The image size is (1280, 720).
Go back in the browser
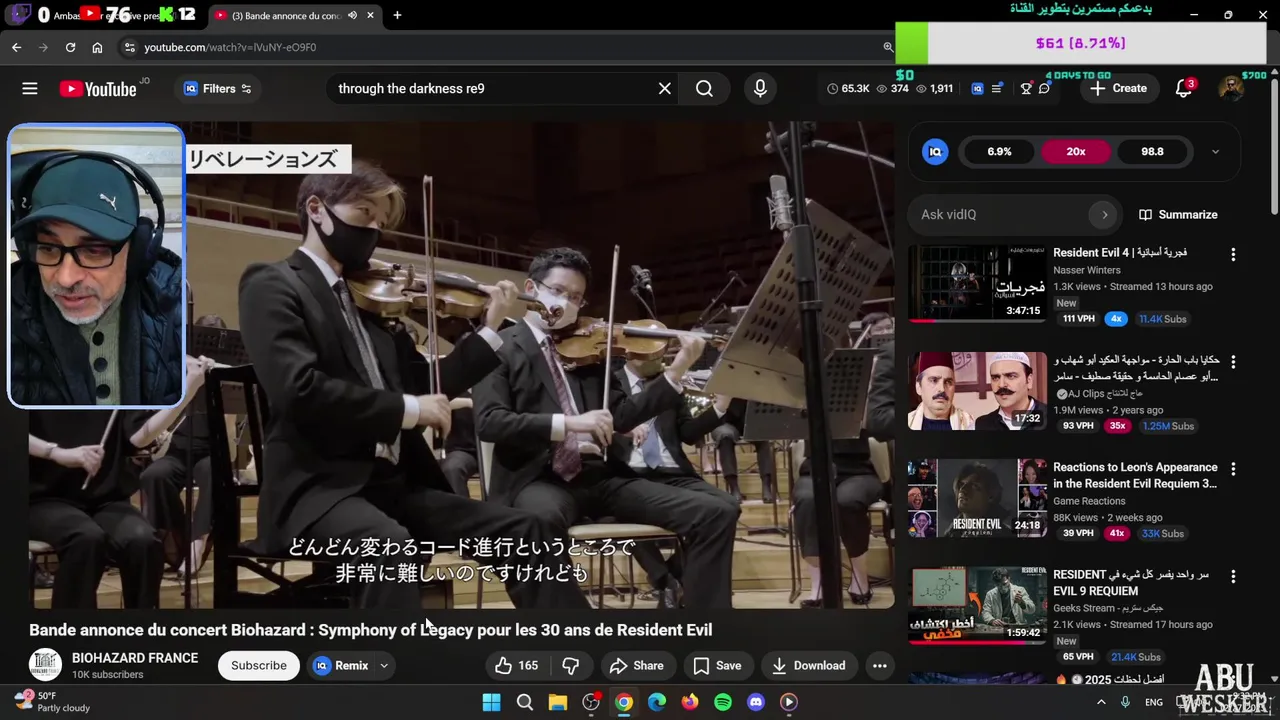pos(16,47)
